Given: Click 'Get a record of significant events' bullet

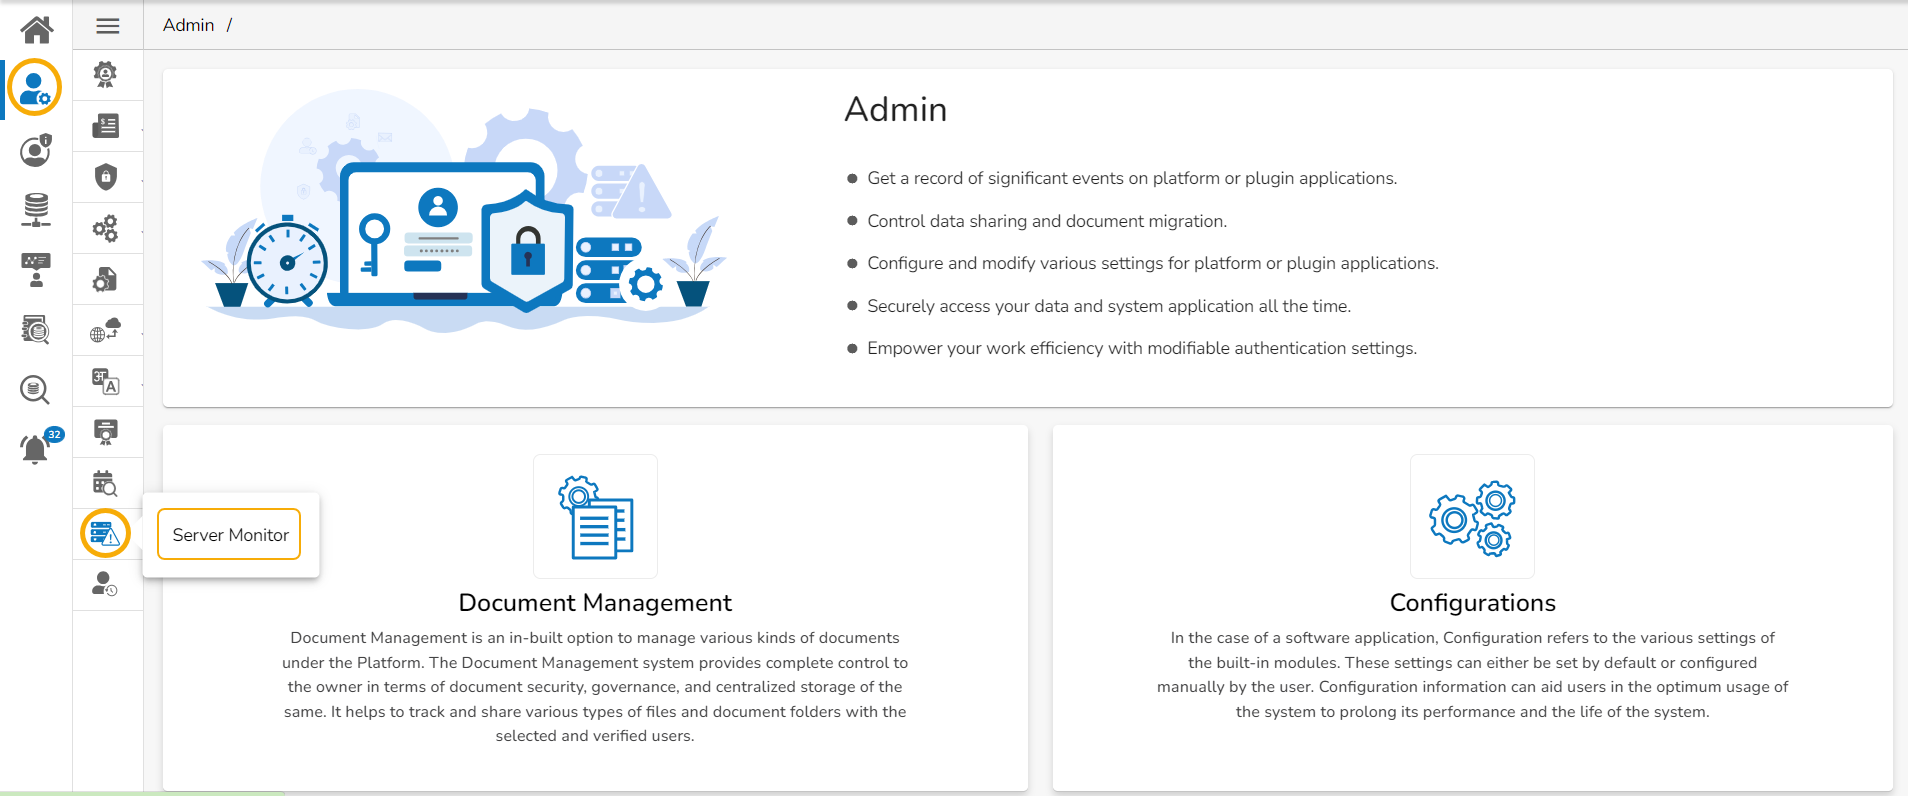Looking at the screenshot, I should coord(1132,178).
